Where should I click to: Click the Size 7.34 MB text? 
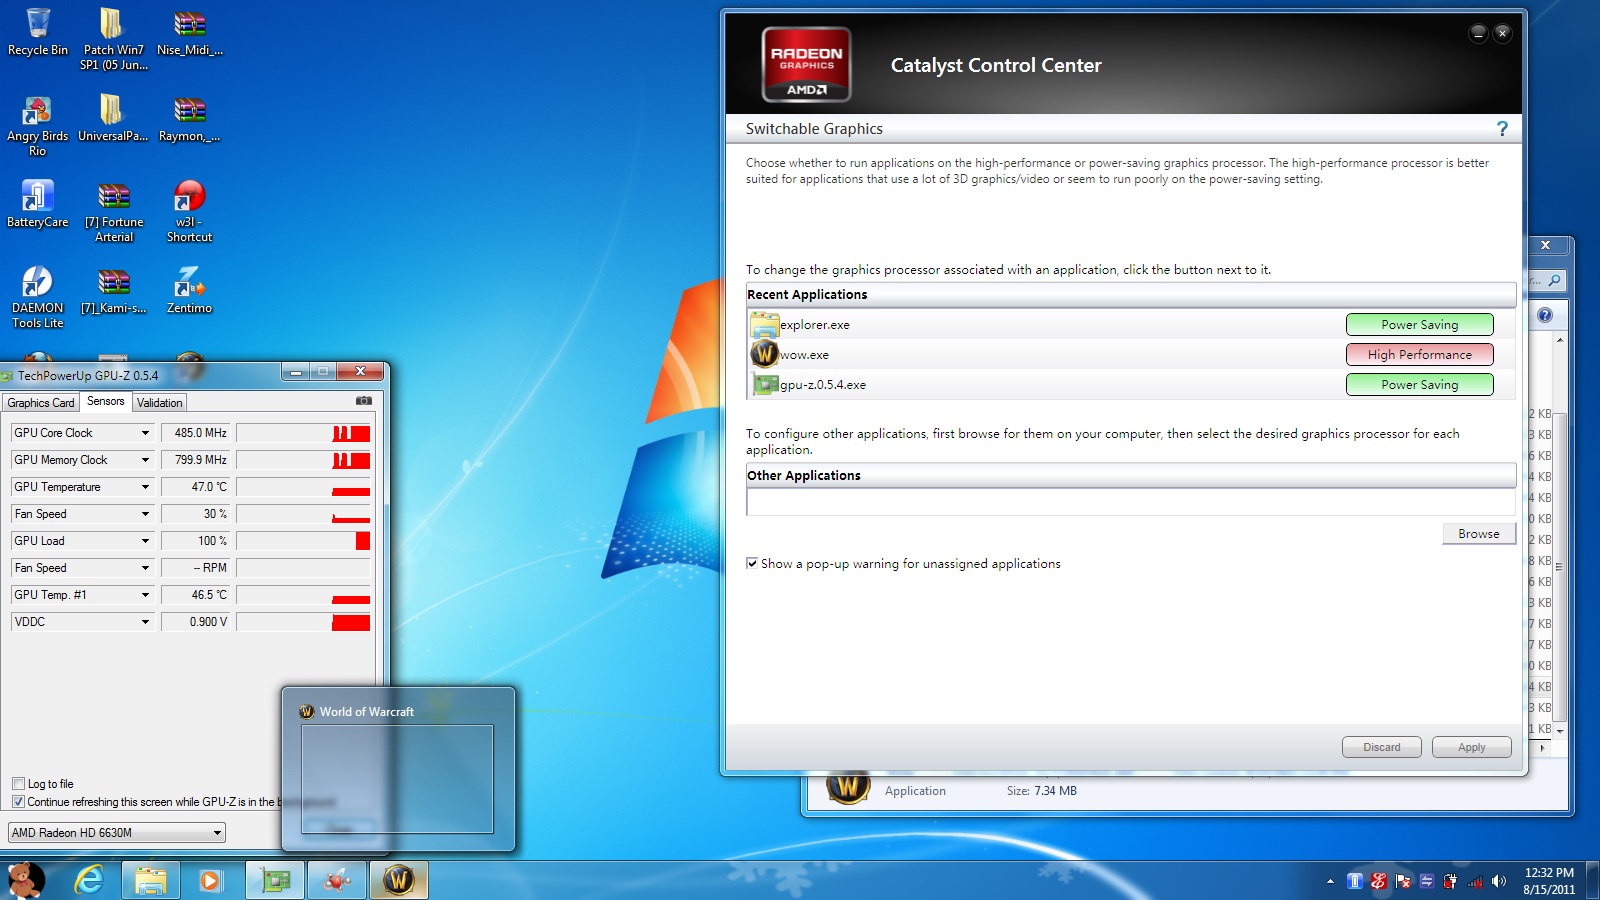coord(1041,790)
